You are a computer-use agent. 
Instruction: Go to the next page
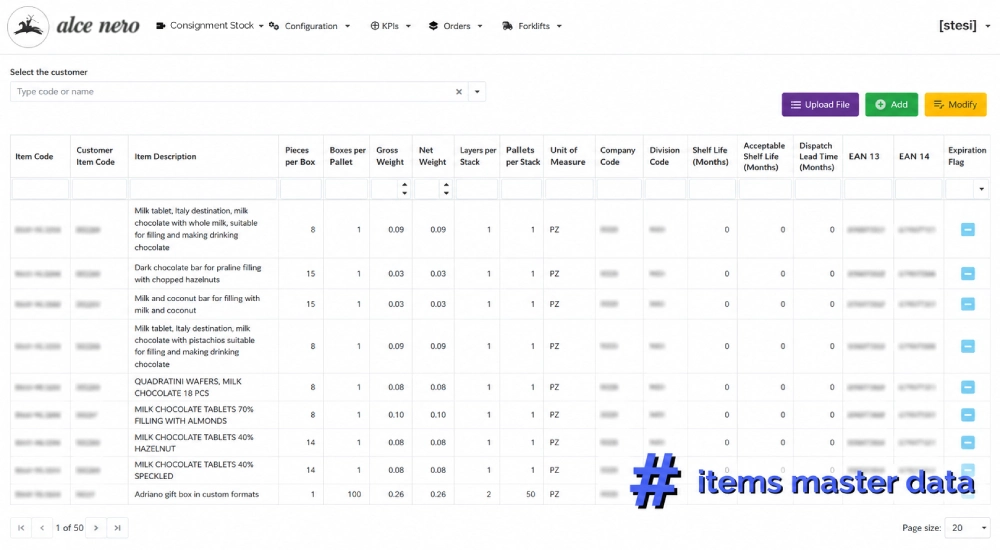[96, 528]
